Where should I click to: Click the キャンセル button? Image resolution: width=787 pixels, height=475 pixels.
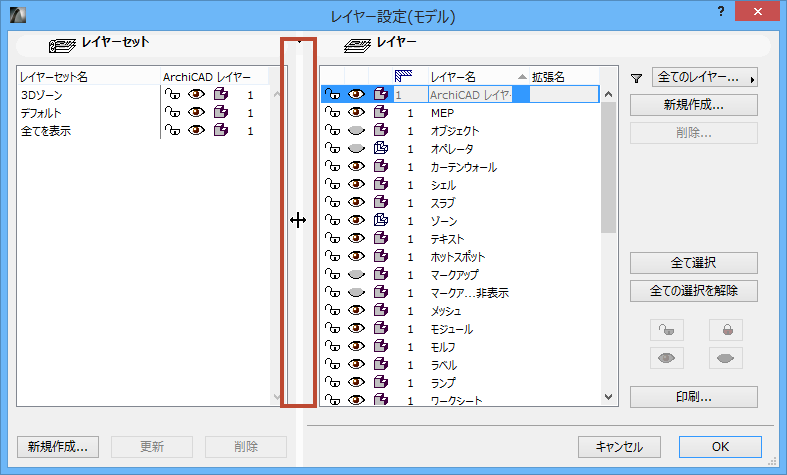point(619,447)
